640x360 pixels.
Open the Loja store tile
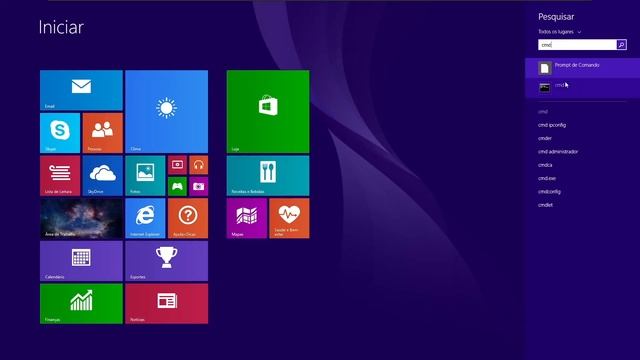[268, 111]
